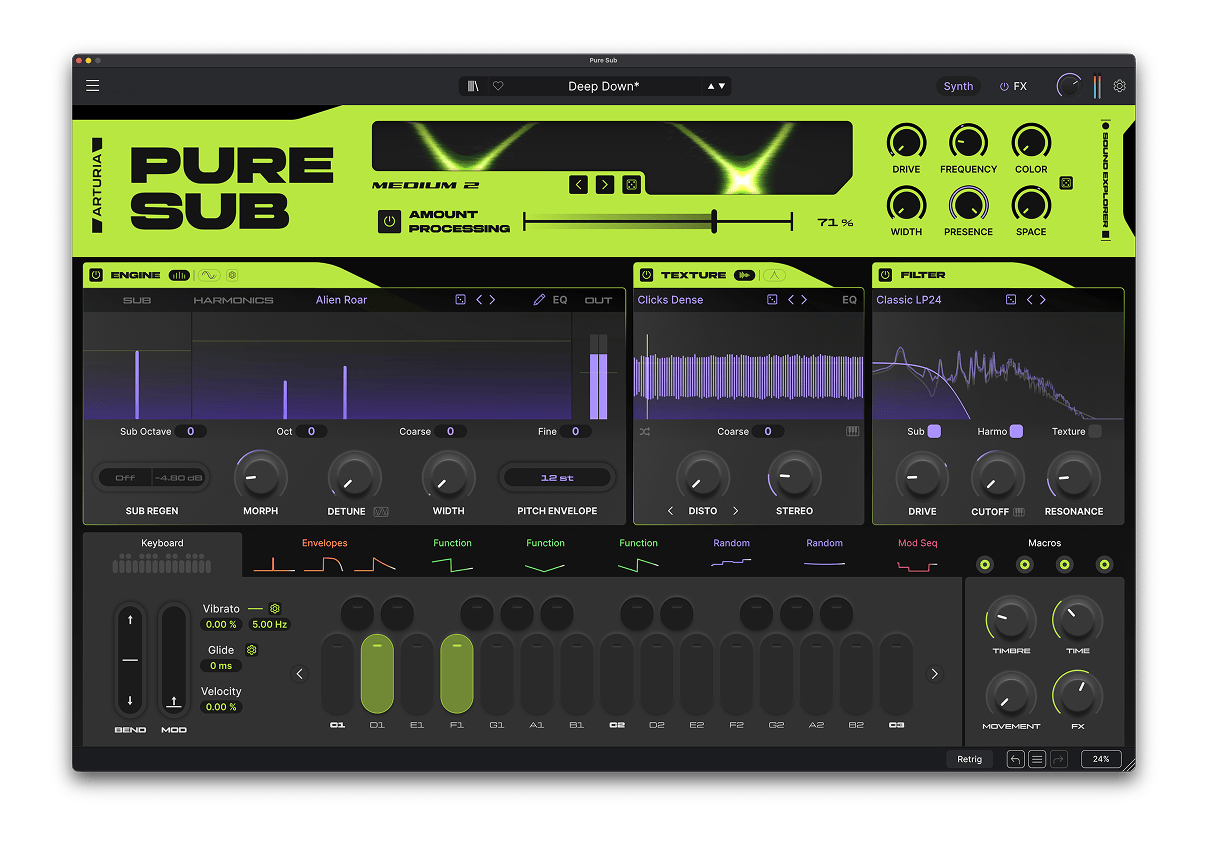Click the Detune waveform icon
The width and height of the screenshot is (1209, 843).
381,512
